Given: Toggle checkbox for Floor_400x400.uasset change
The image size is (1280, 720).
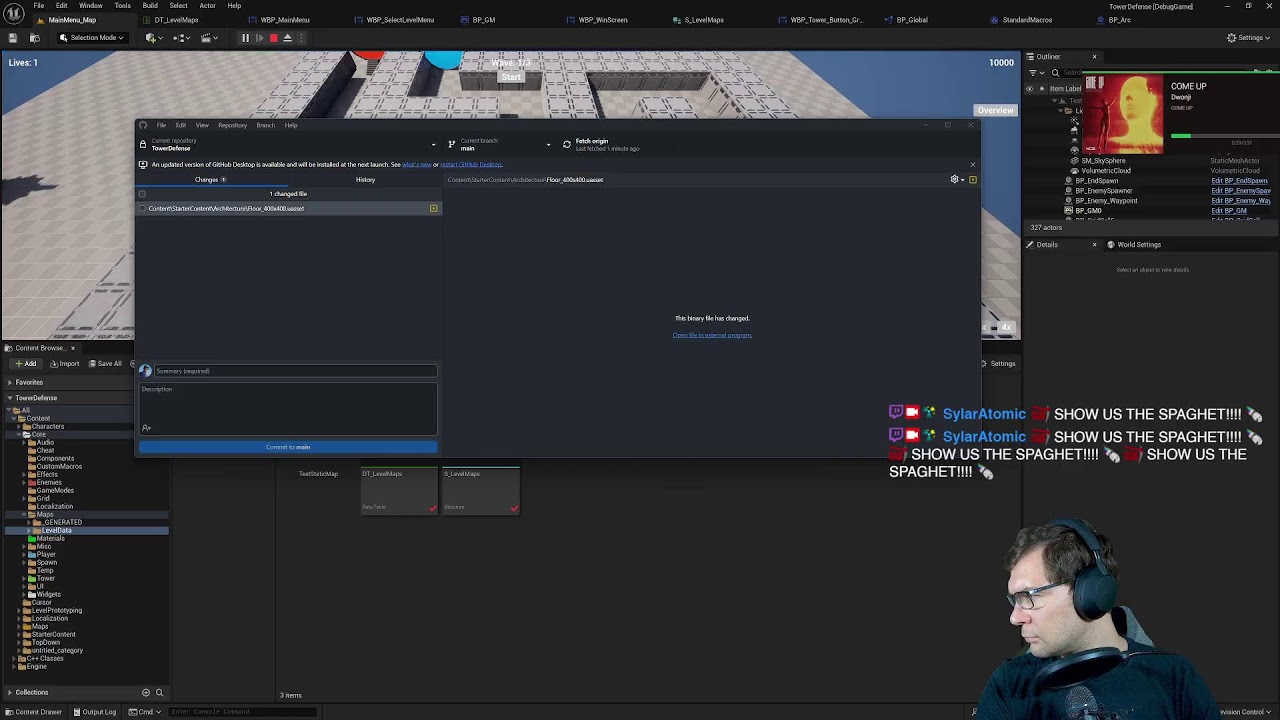Looking at the screenshot, I should (142, 209).
